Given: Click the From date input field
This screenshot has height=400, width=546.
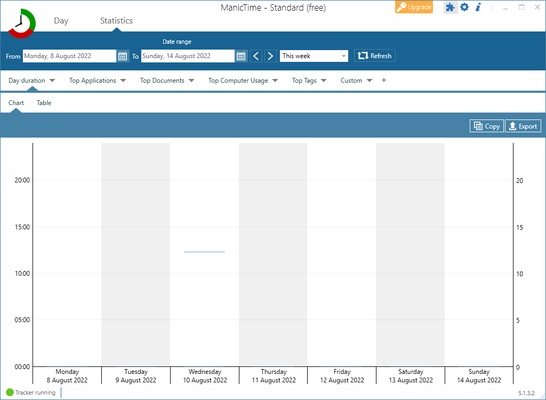Looking at the screenshot, I should 69,56.
